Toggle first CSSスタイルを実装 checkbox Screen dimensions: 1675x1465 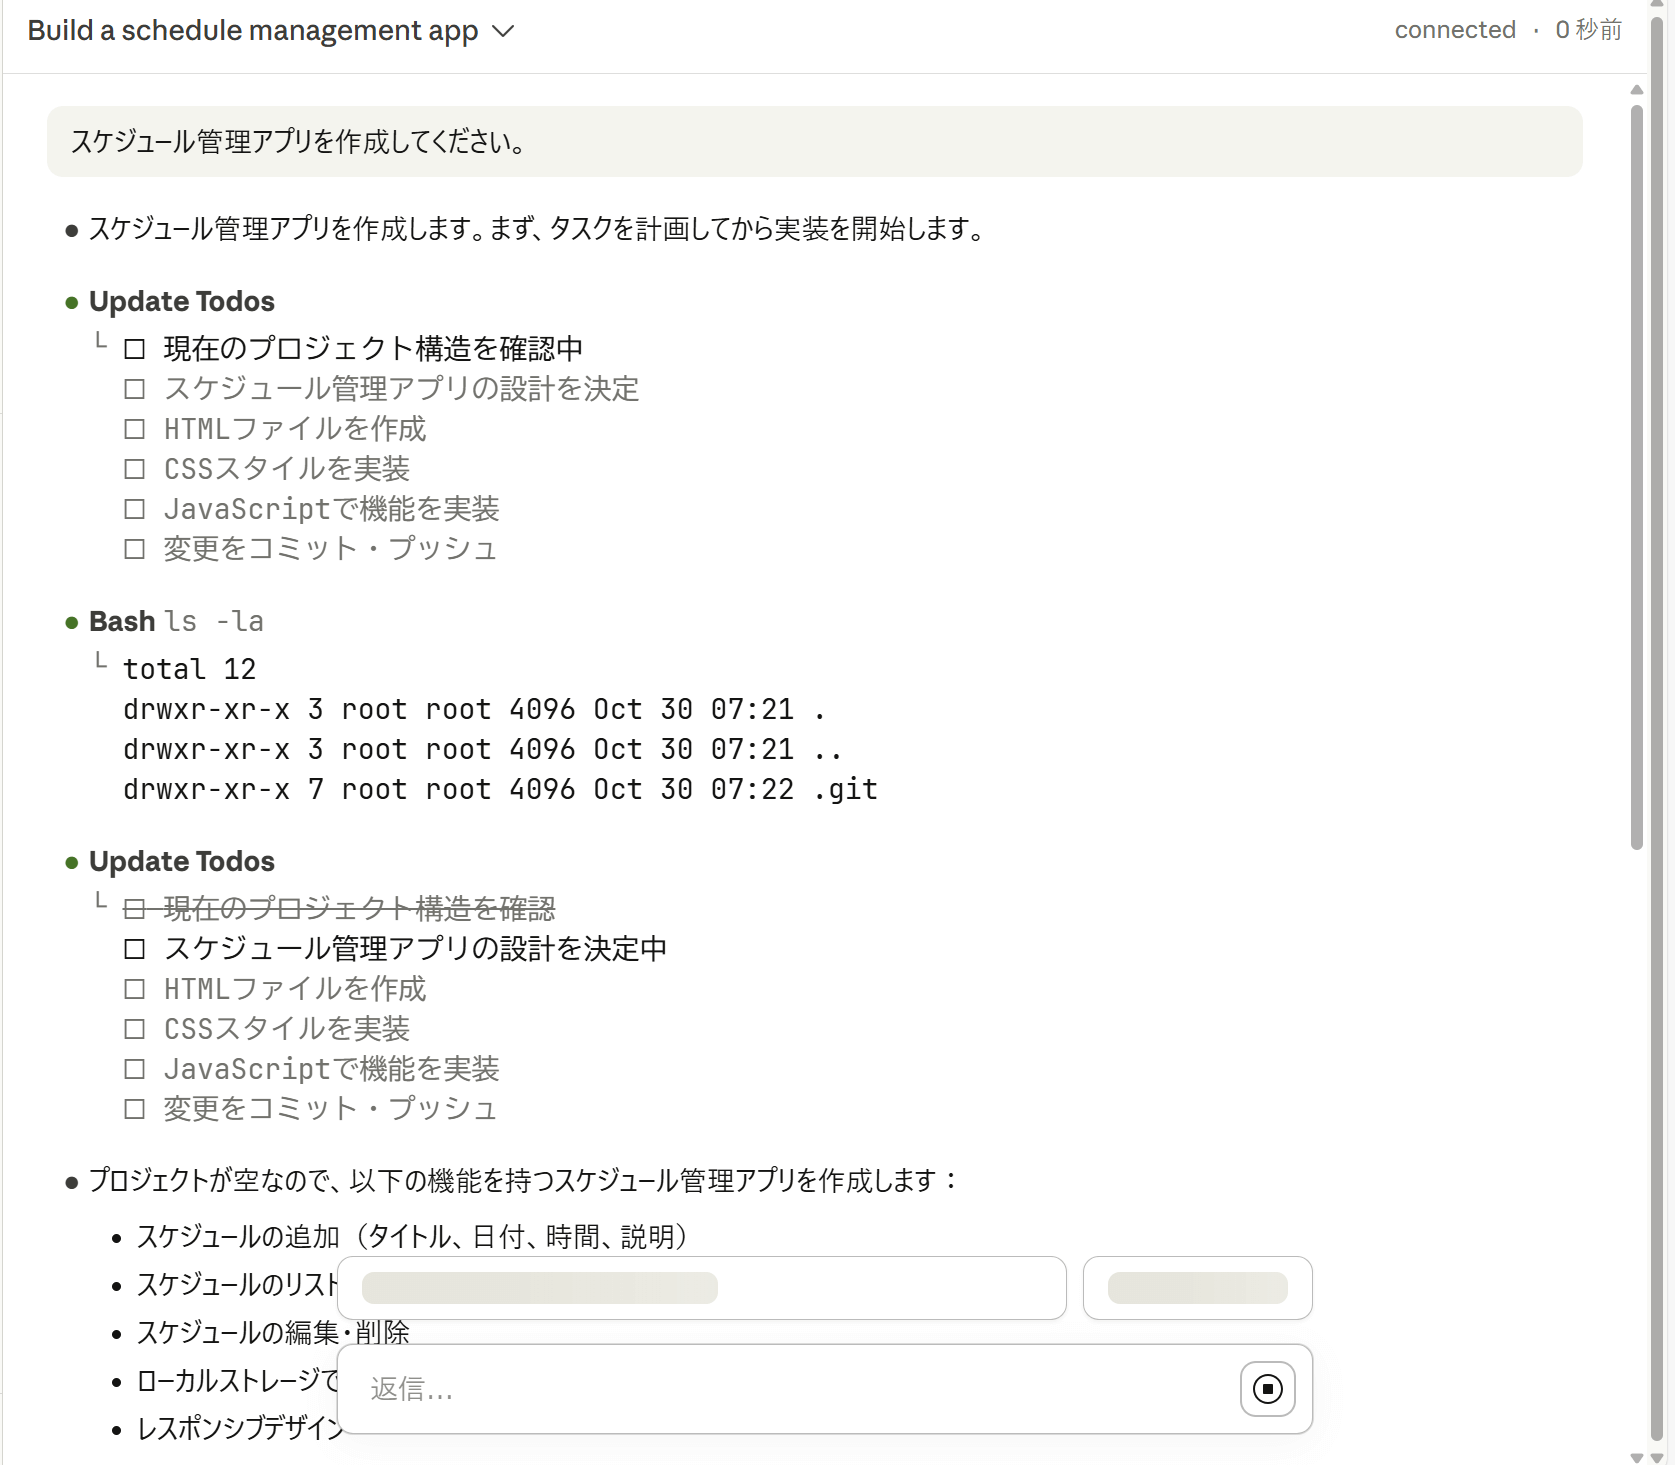point(135,469)
